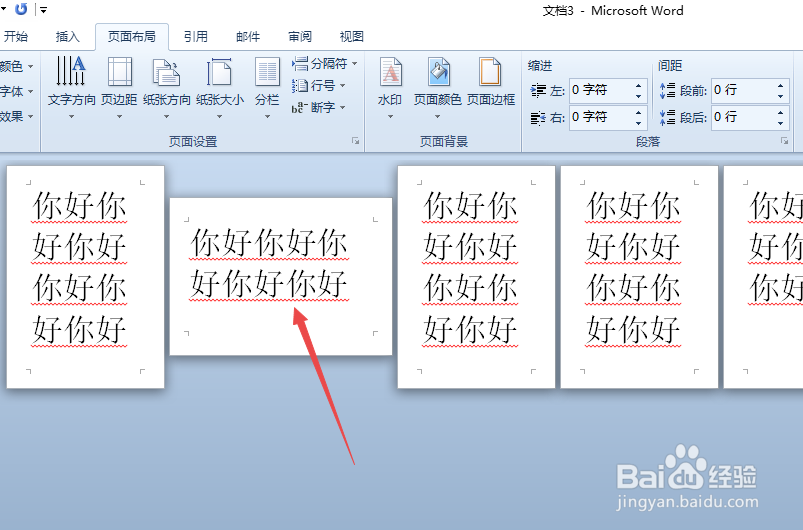This screenshot has height=530, width=803.
Task: Open theme 字体 dropdown
Action: (x=16, y=92)
